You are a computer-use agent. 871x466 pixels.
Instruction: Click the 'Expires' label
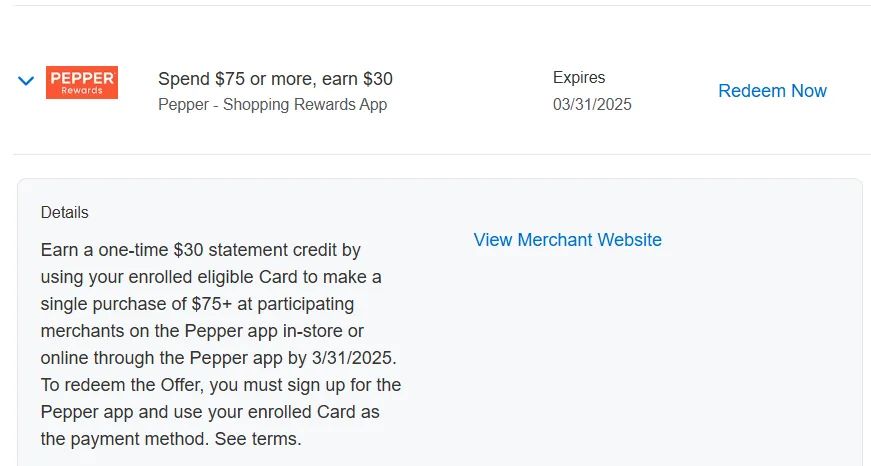(x=579, y=77)
